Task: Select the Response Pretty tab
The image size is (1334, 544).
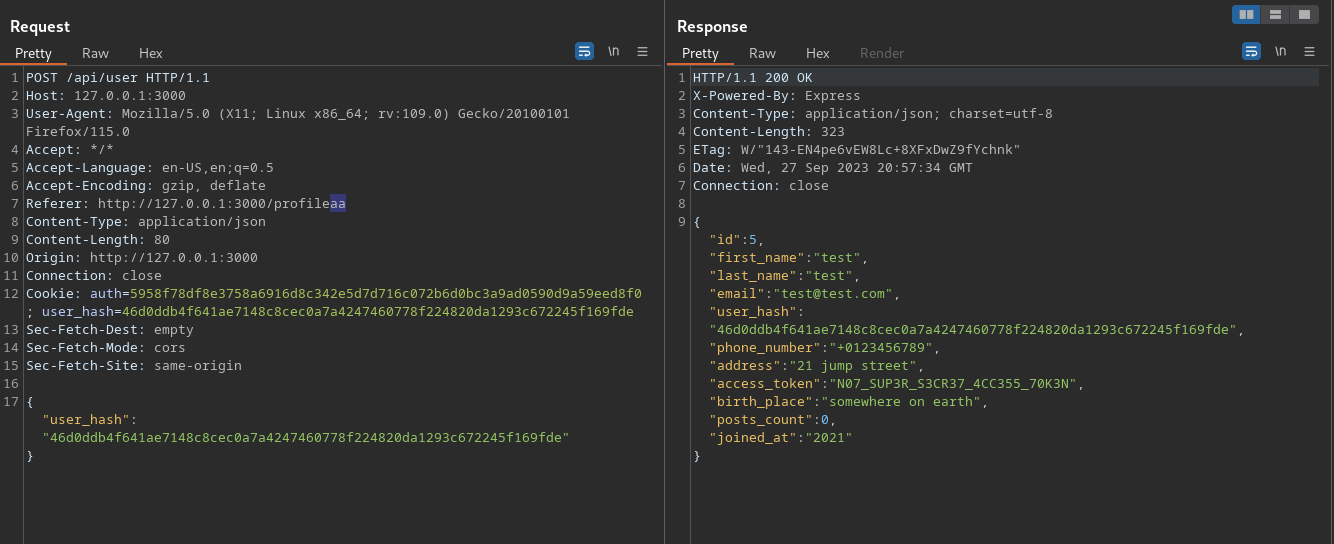Action: pyautogui.click(x=700, y=53)
